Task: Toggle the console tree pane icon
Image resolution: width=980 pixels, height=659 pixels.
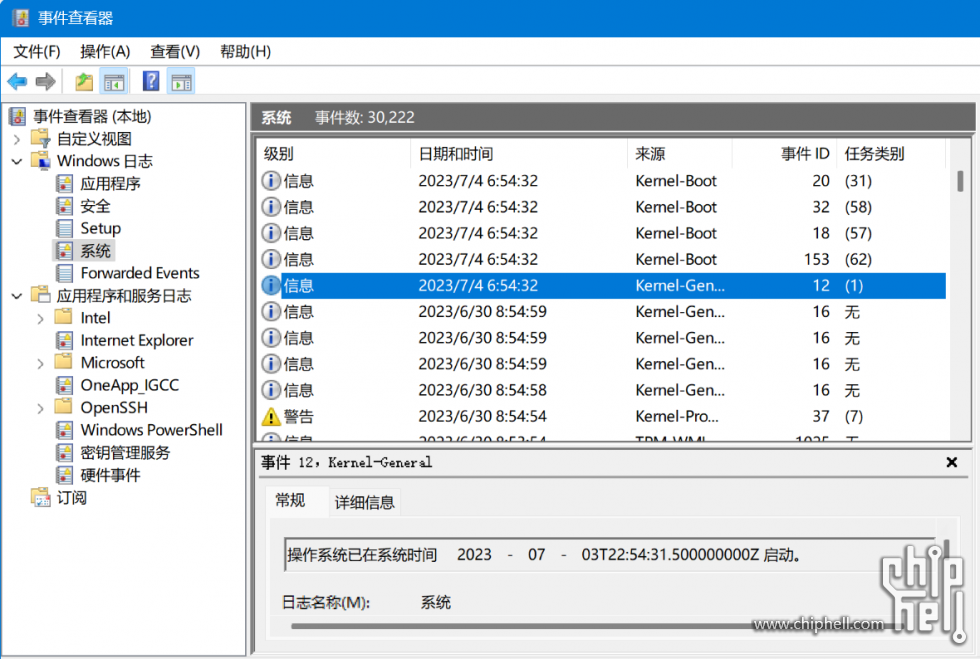Action: point(114,81)
